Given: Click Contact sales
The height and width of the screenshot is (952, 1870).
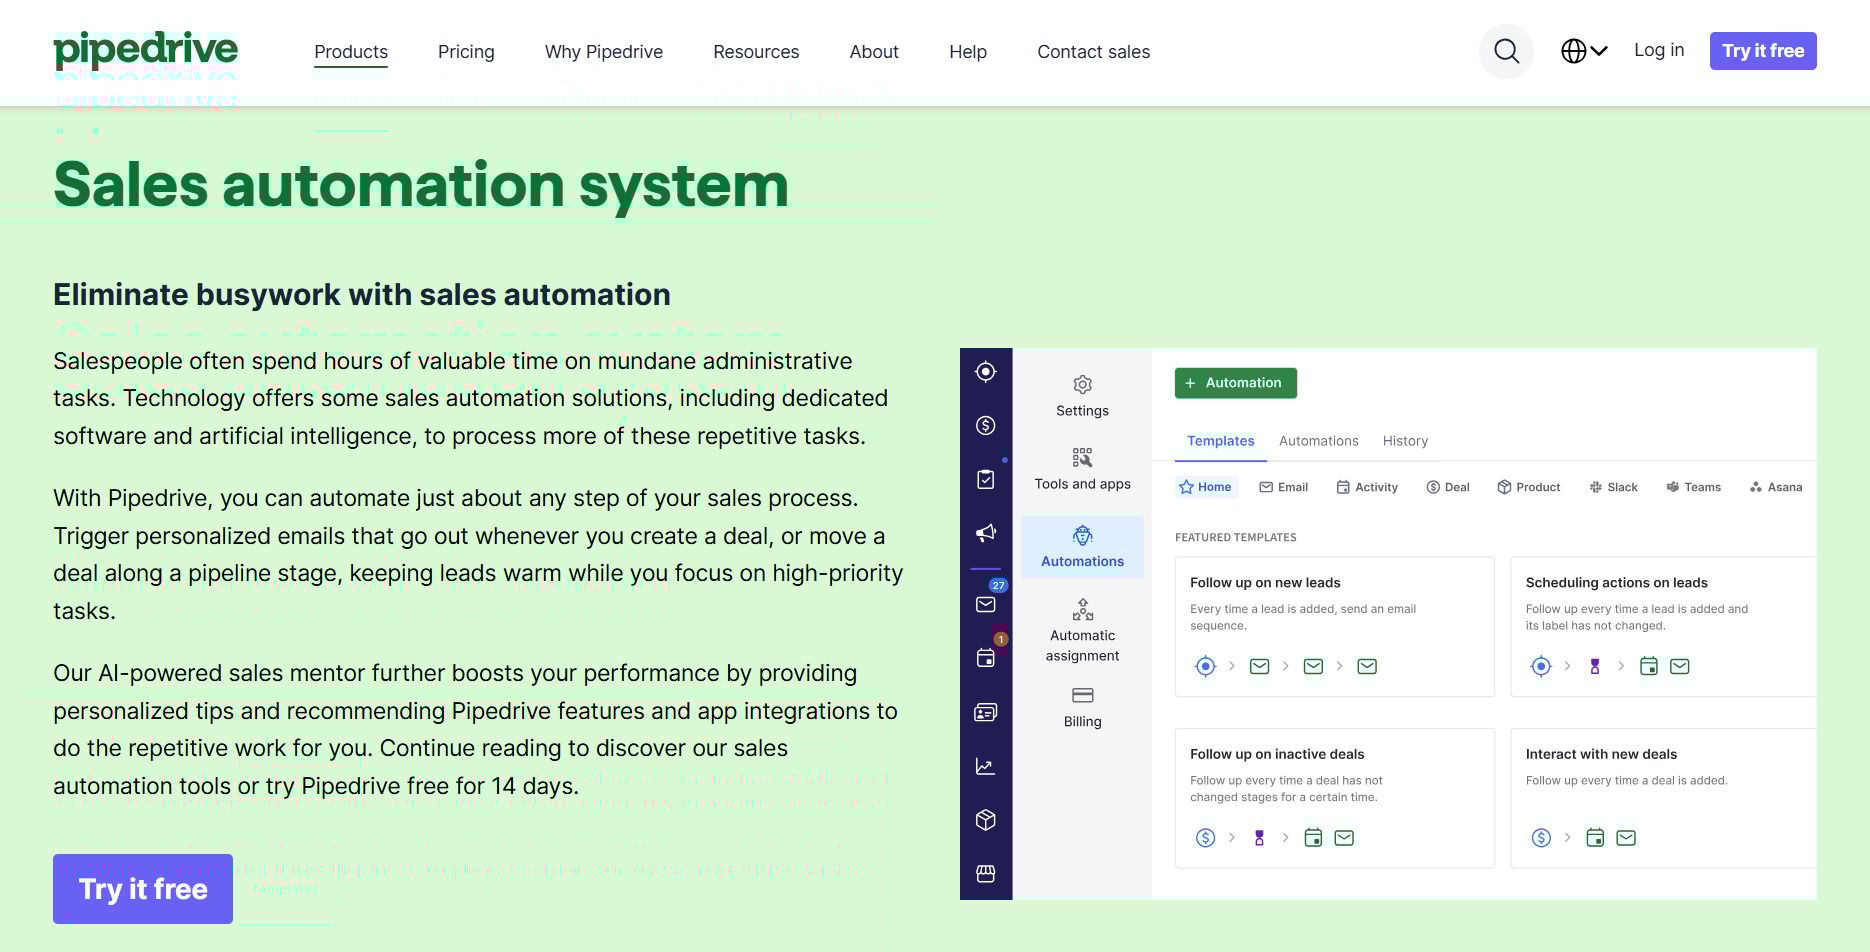Looking at the screenshot, I should click(1094, 52).
